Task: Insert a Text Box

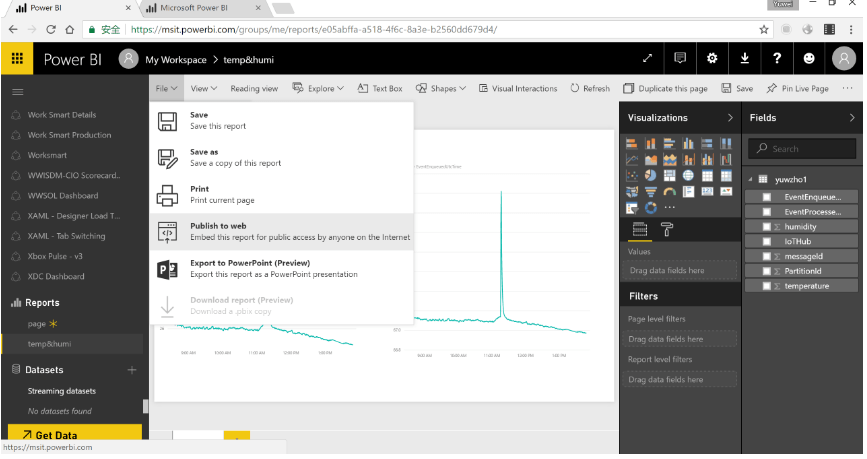Action: (x=379, y=88)
